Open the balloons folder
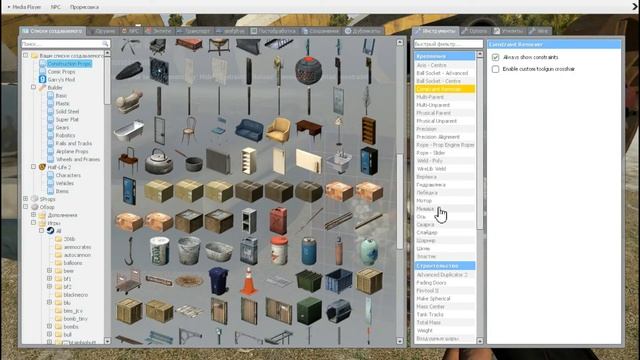This screenshot has height=360, width=640. [x=73, y=263]
